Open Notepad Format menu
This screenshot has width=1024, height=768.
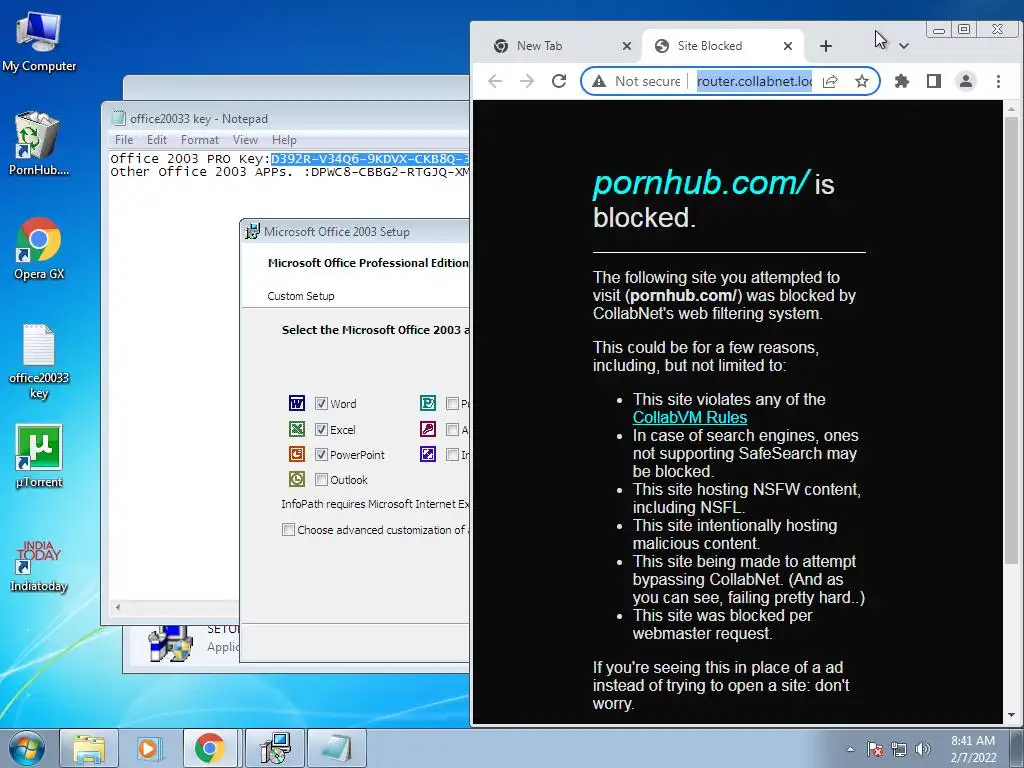199,140
